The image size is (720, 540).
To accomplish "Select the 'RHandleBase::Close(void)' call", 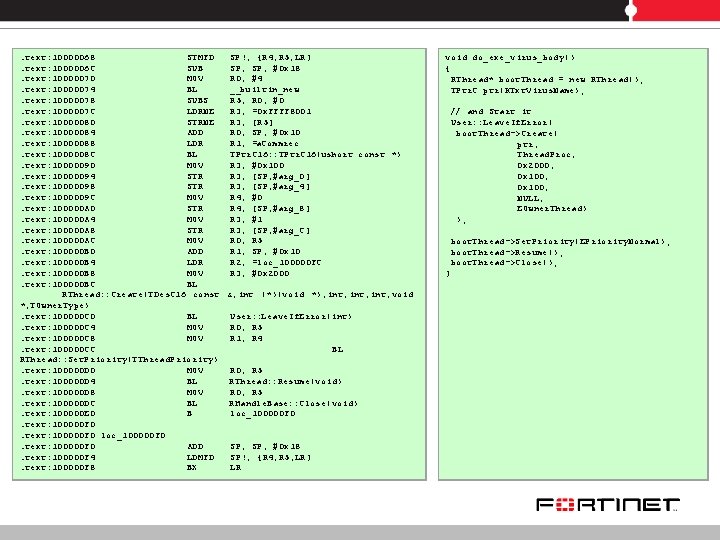I will 293,404.
